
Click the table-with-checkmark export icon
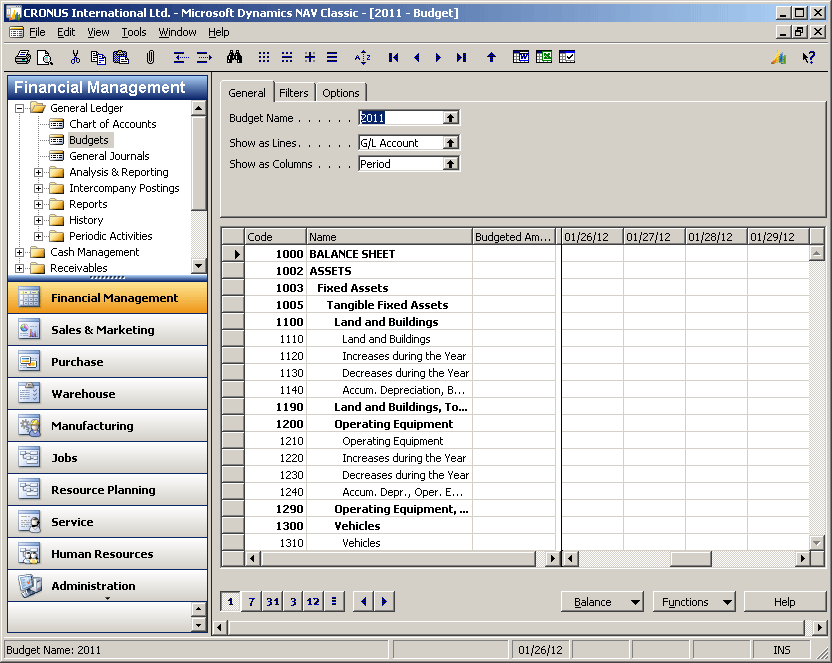(567, 57)
